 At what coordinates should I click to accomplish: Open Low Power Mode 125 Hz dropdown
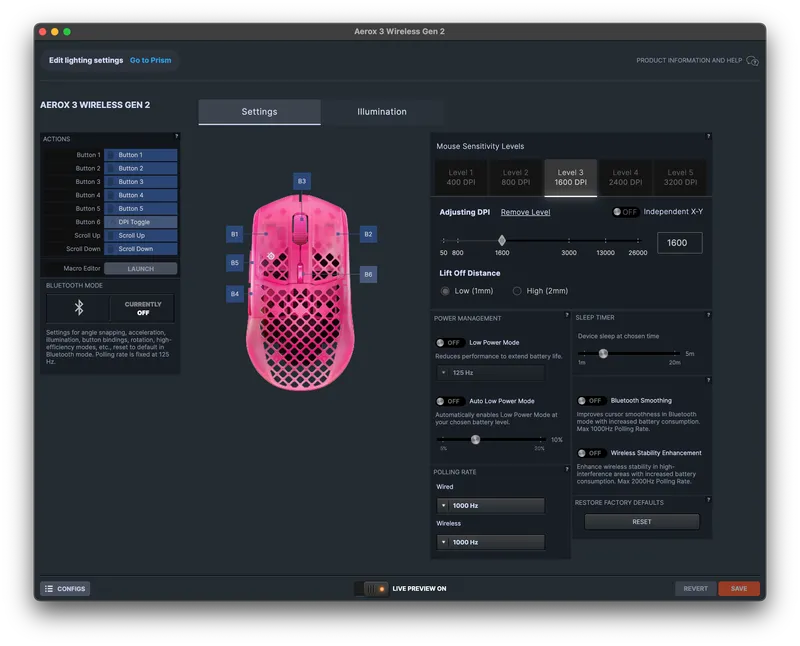pos(490,372)
